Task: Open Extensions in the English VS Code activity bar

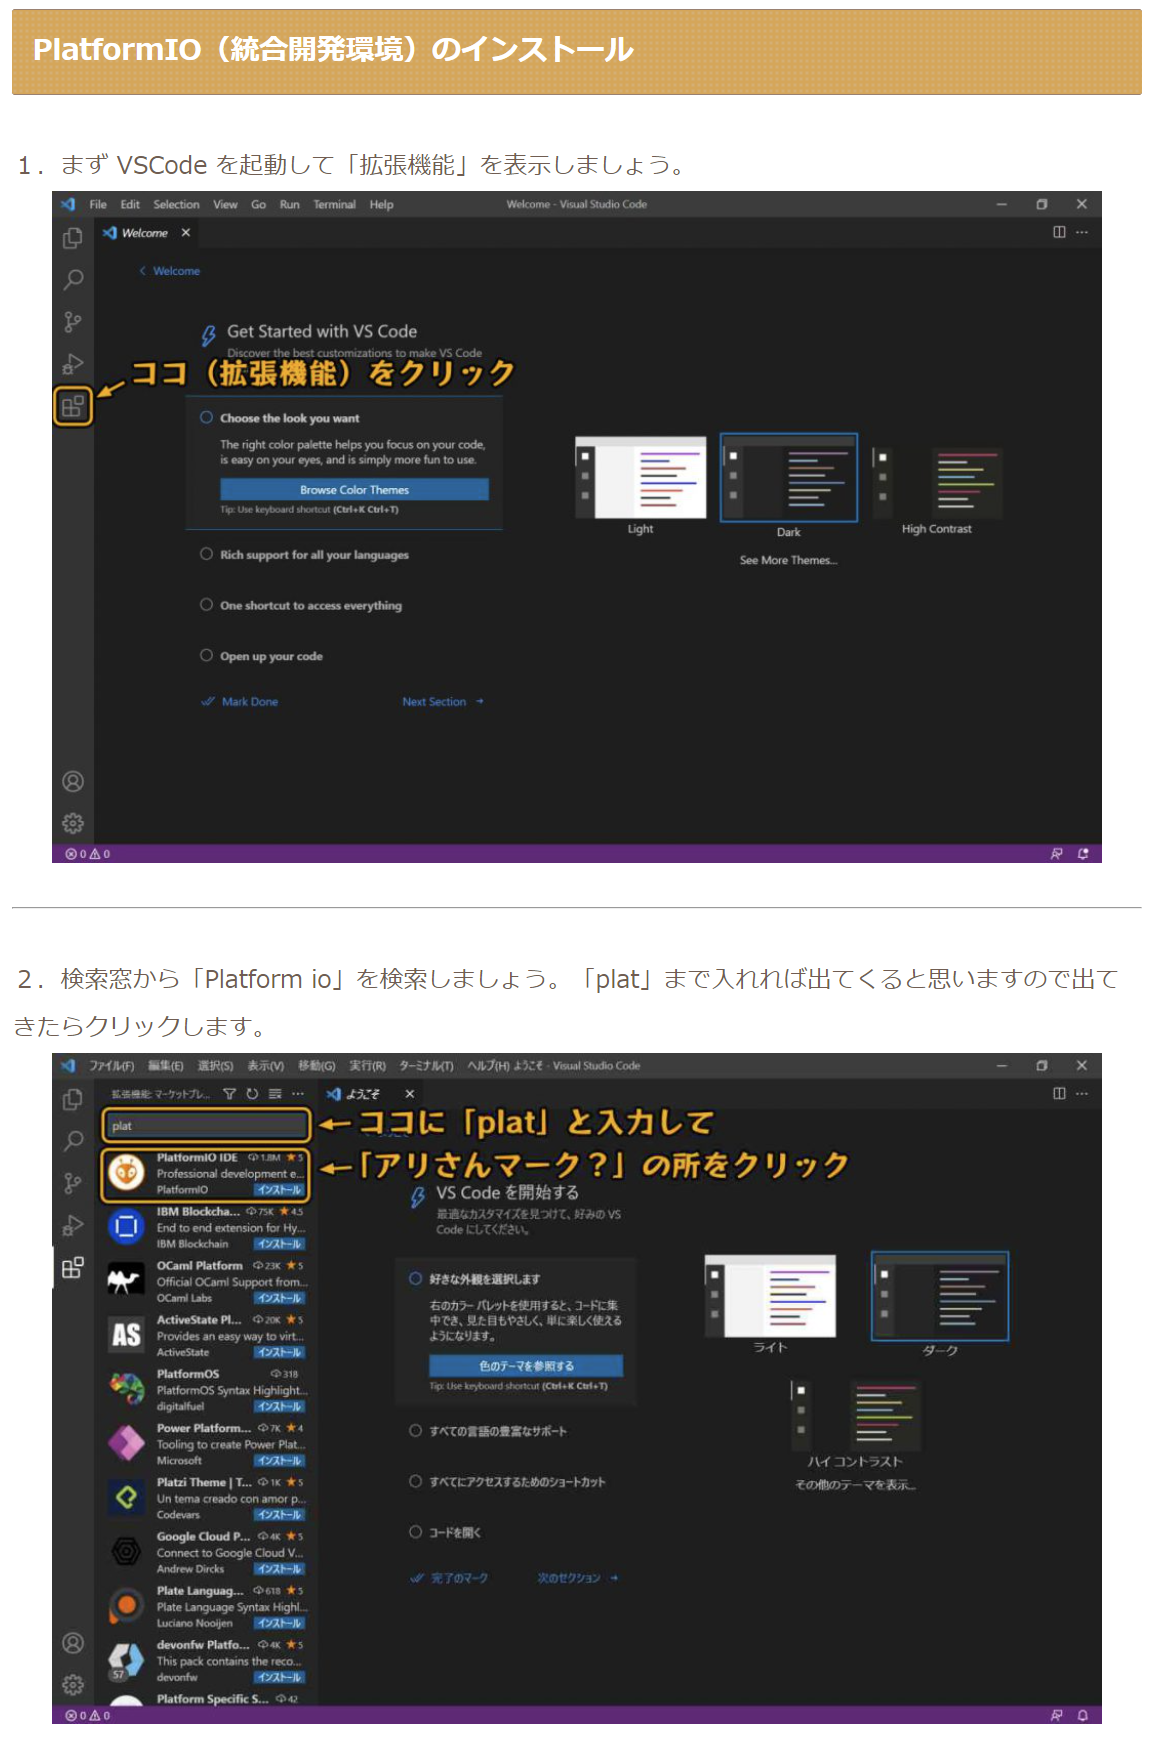Action: coord(73,406)
